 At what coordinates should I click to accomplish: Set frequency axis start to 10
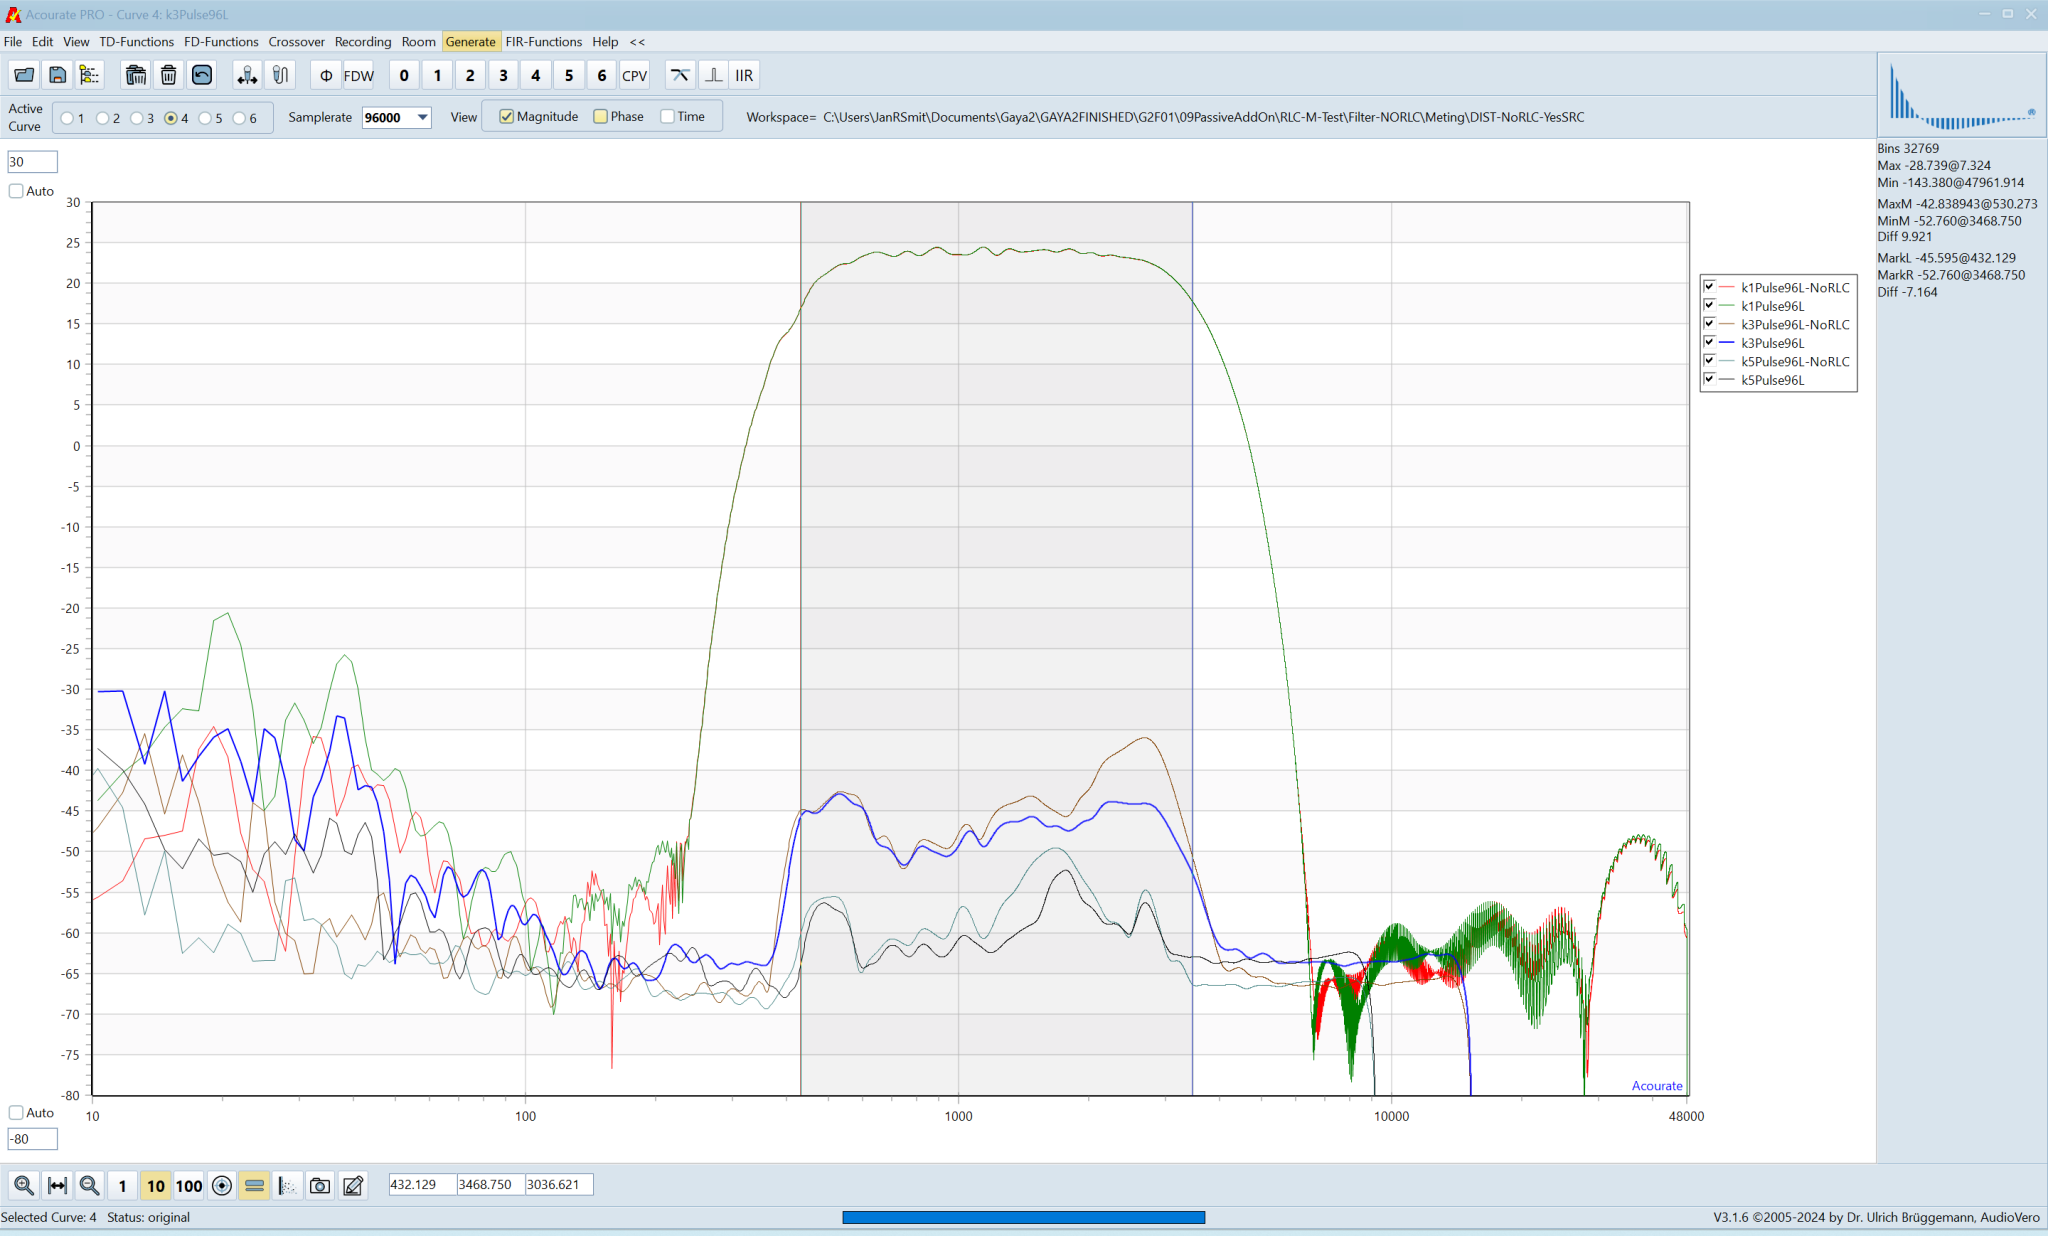click(156, 1185)
